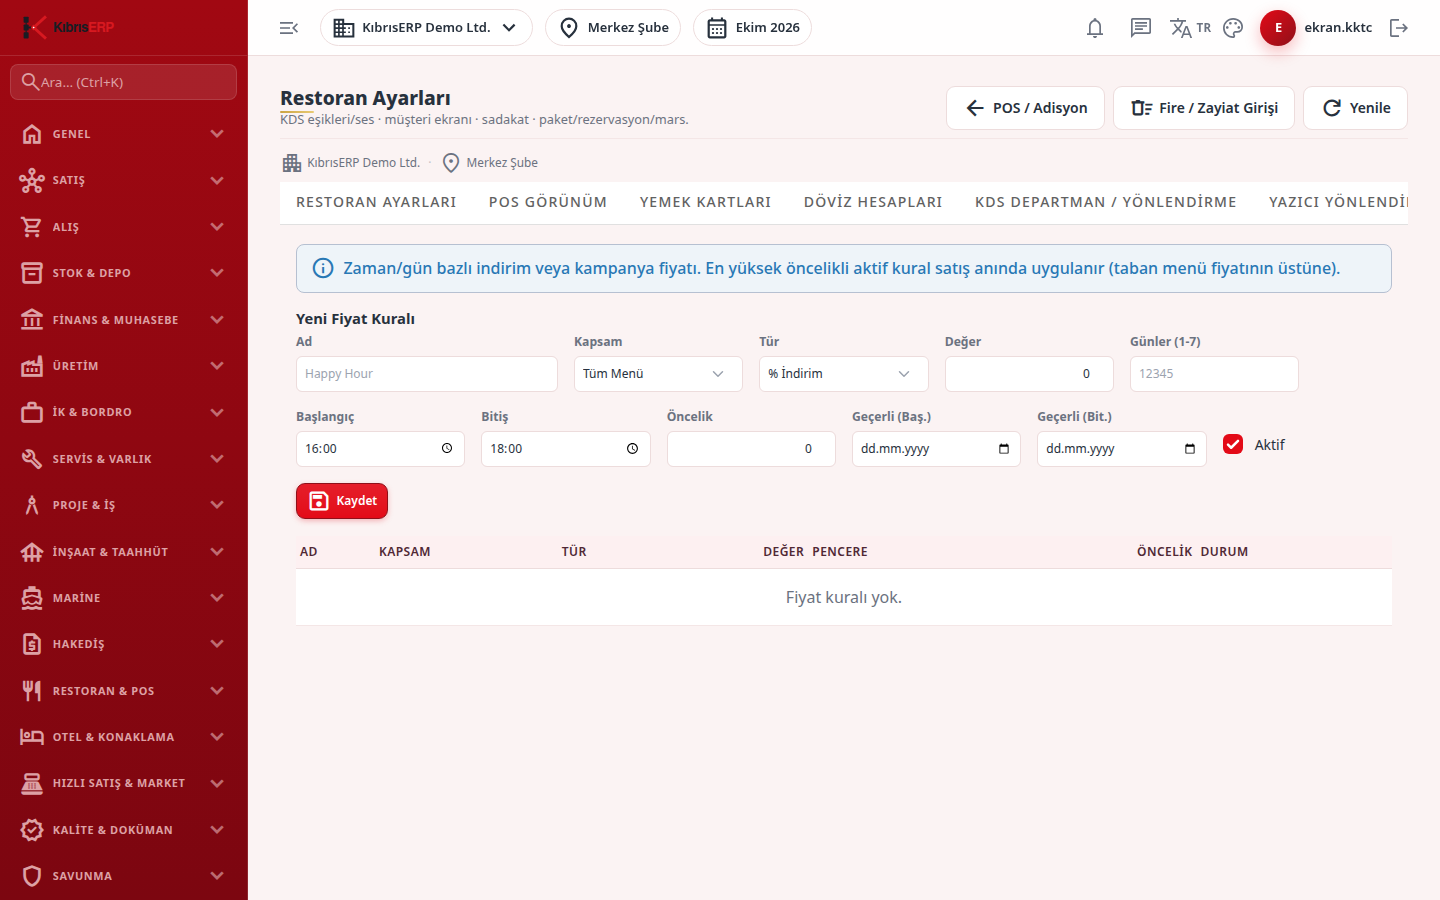
Task: Switch to the YEMEK KARTLARI tab
Action: 705,202
